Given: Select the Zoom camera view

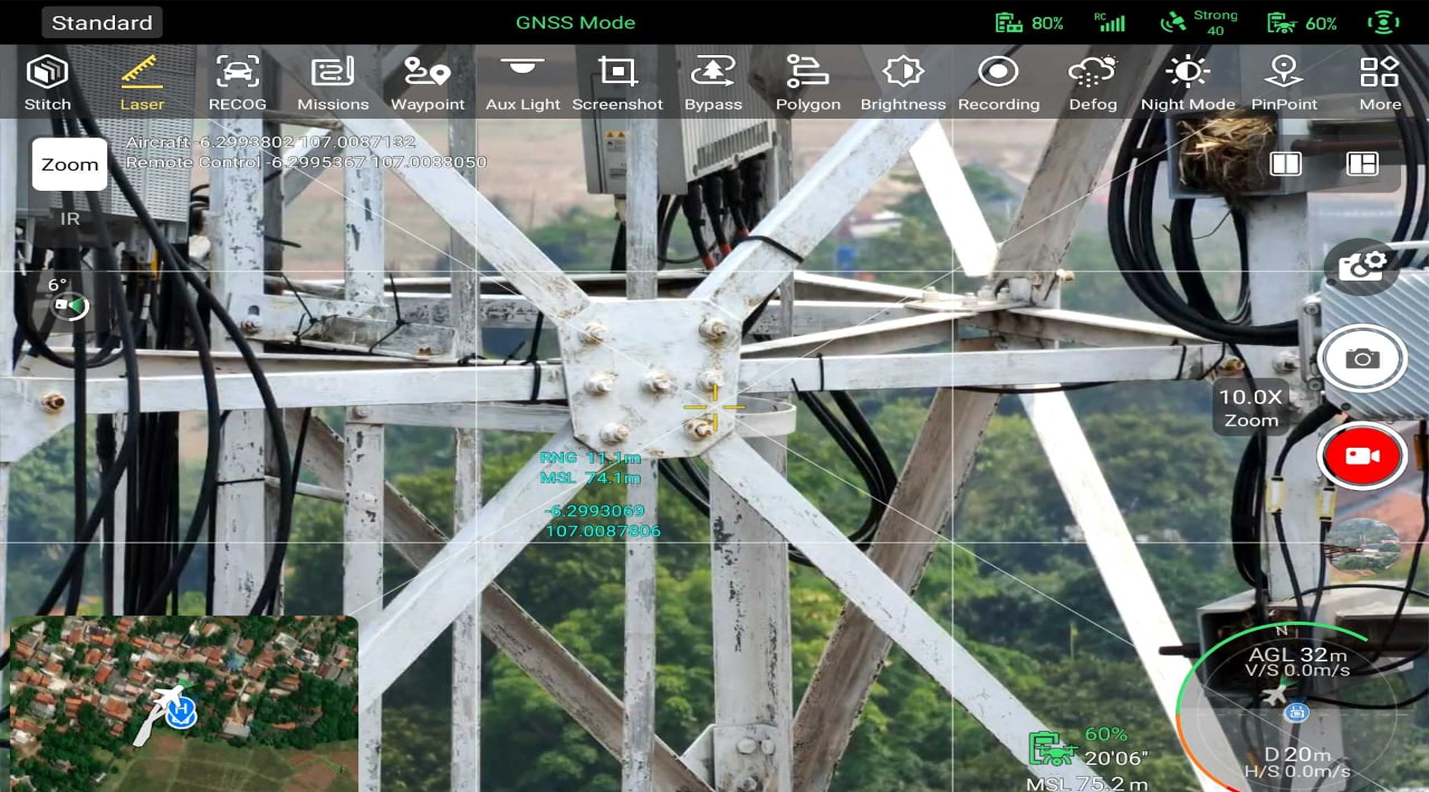Looking at the screenshot, I should tap(70, 164).
